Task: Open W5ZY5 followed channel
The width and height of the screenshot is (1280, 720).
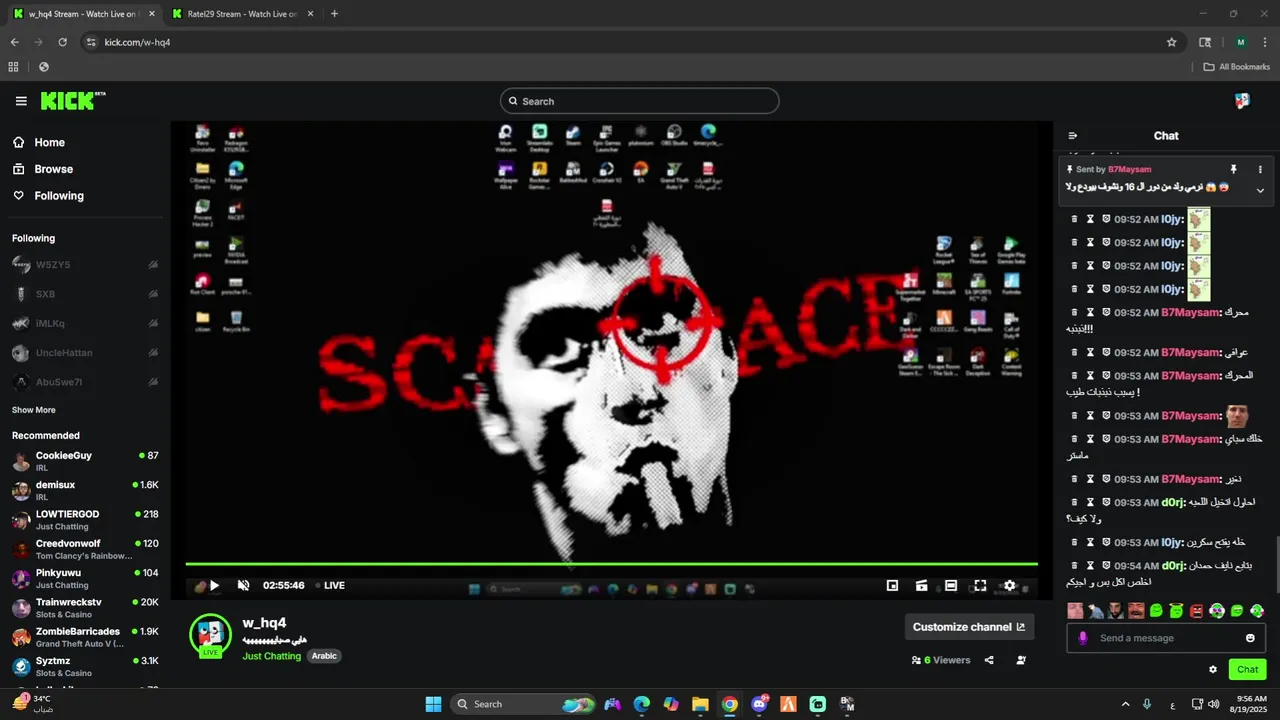Action: coord(85,265)
